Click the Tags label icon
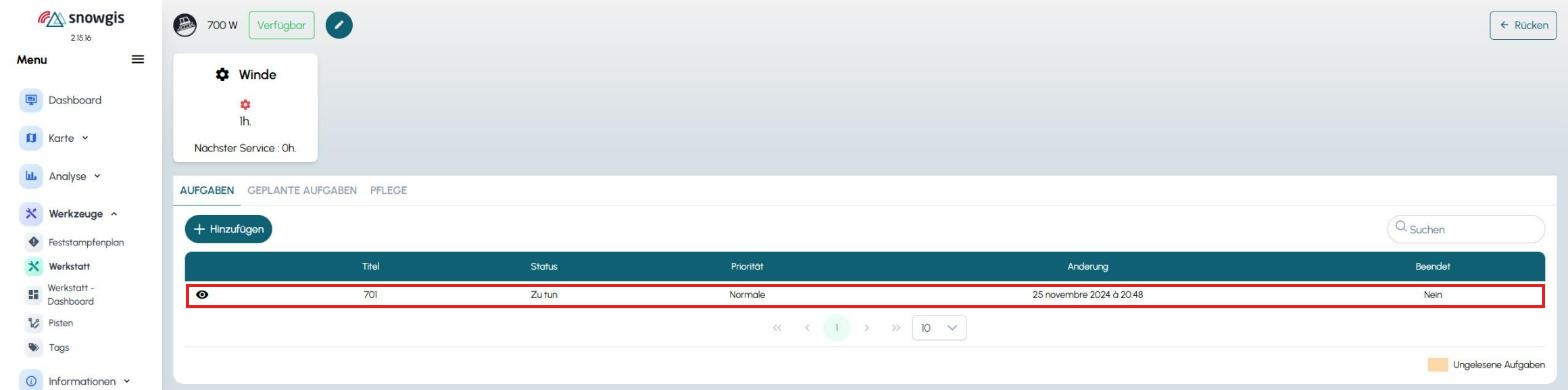 click(33, 348)
